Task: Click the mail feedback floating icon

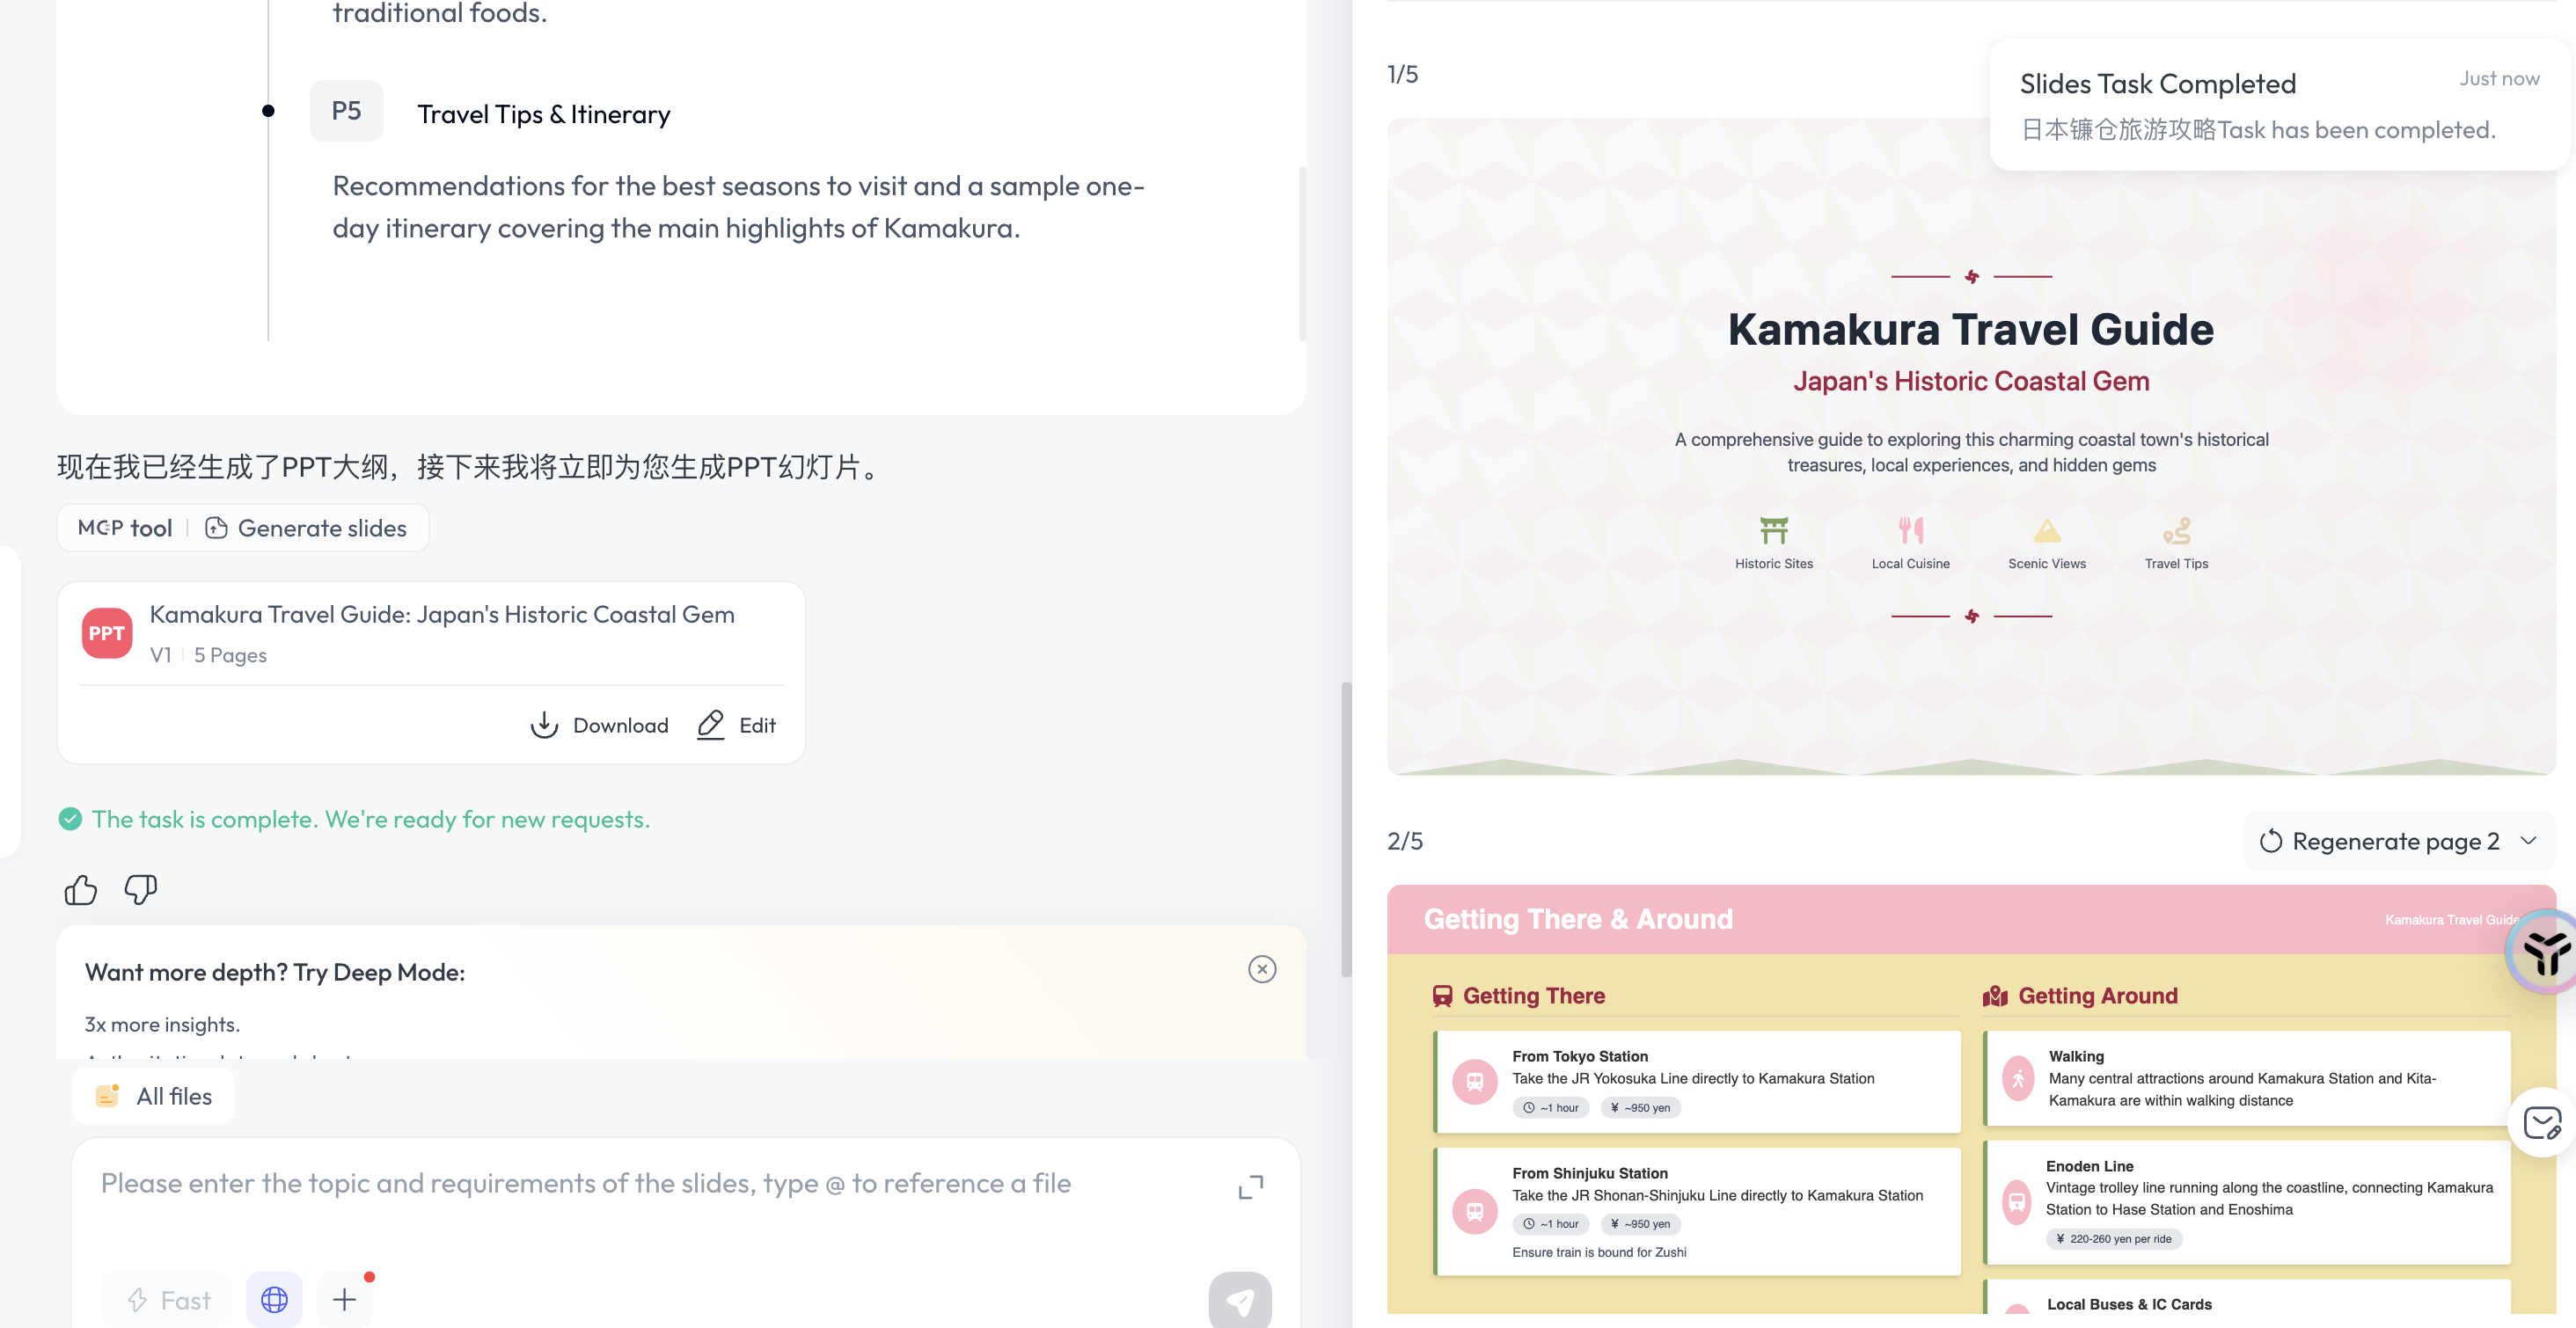Action: click(x=2542, y=1123)
